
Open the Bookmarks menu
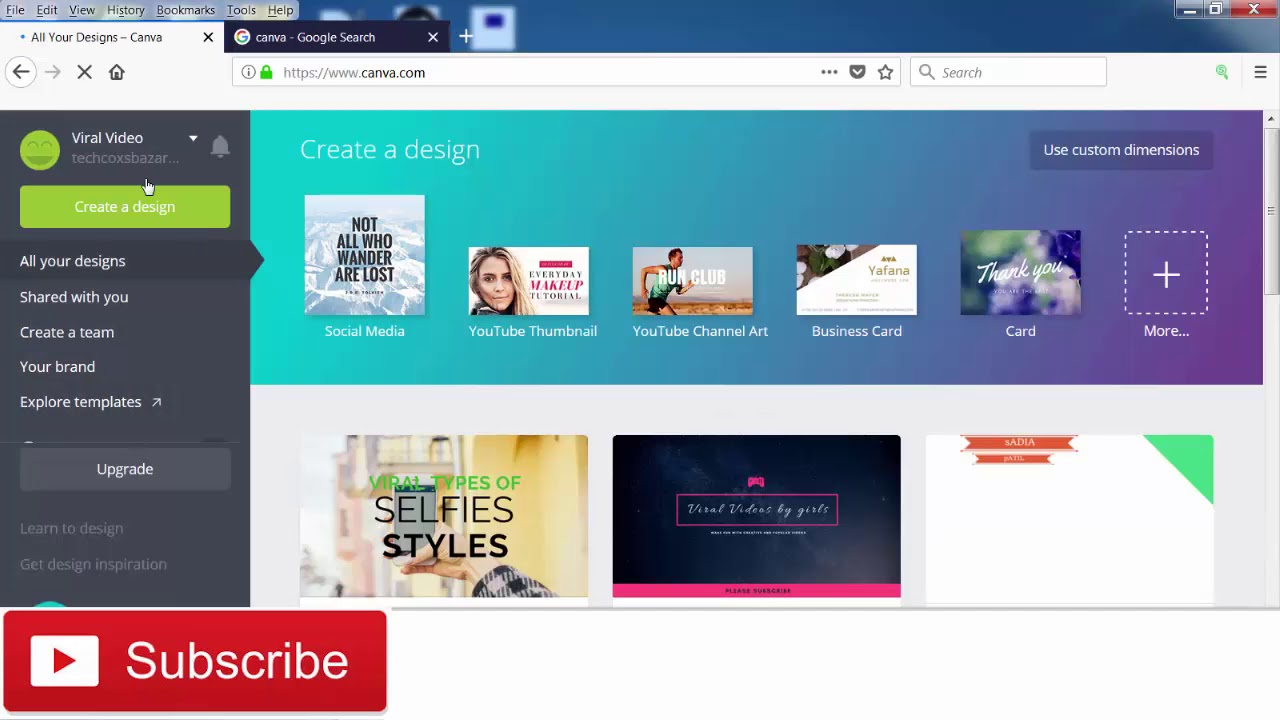coord(185,10)
